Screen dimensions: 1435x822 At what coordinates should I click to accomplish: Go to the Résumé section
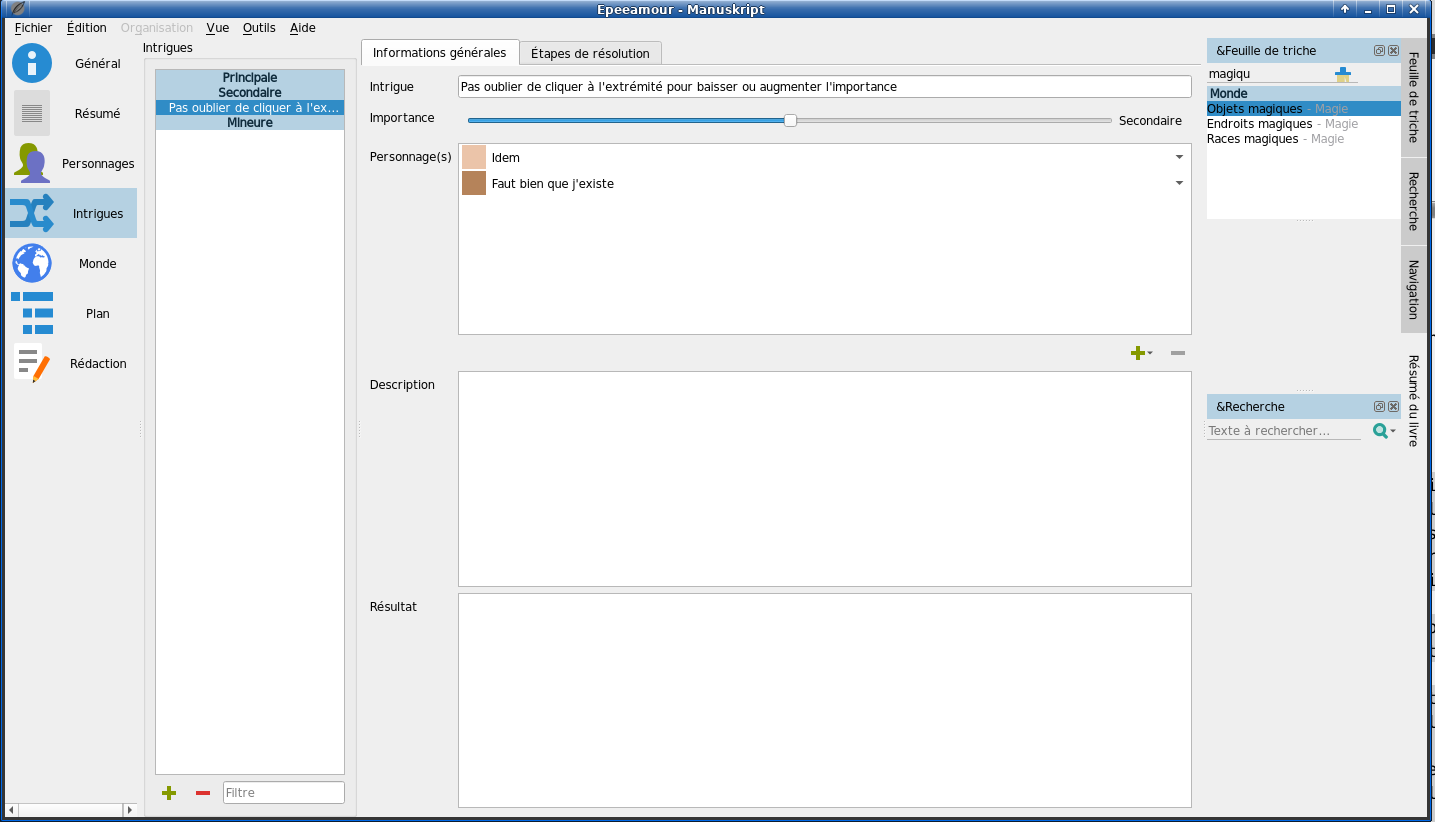[71, 113]
